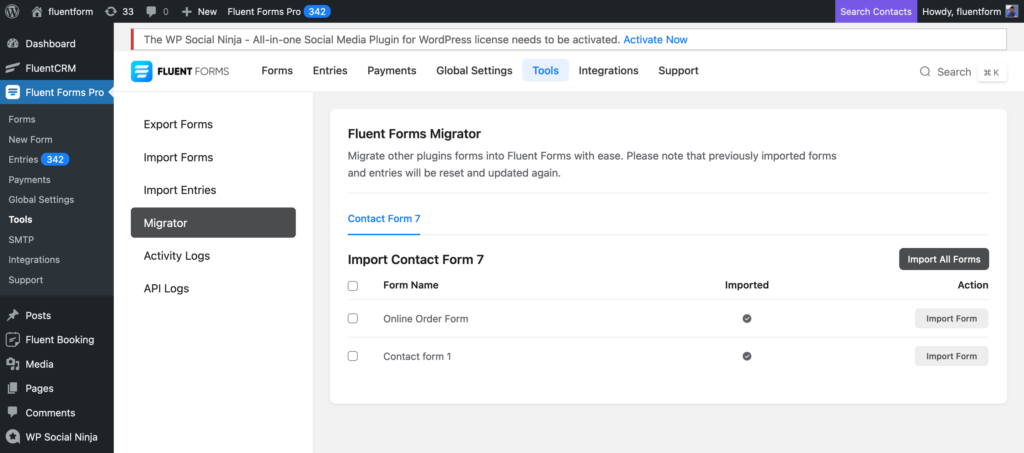Image resolution: width=1024 pixels, height=453 pixels.
Task: Click the Search field with ⌘K shortcut
Action: coord(963,72)
